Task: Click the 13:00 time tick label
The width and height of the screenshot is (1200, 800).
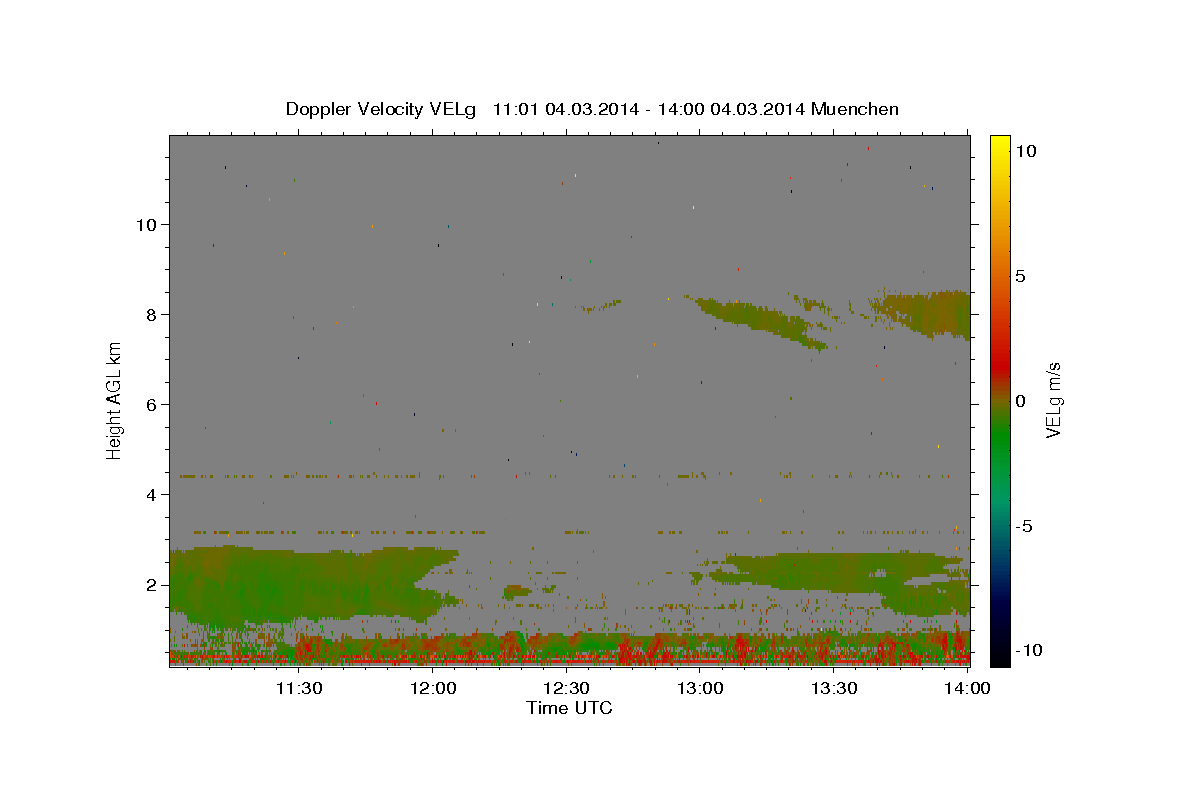Action: tap(700, 688)
